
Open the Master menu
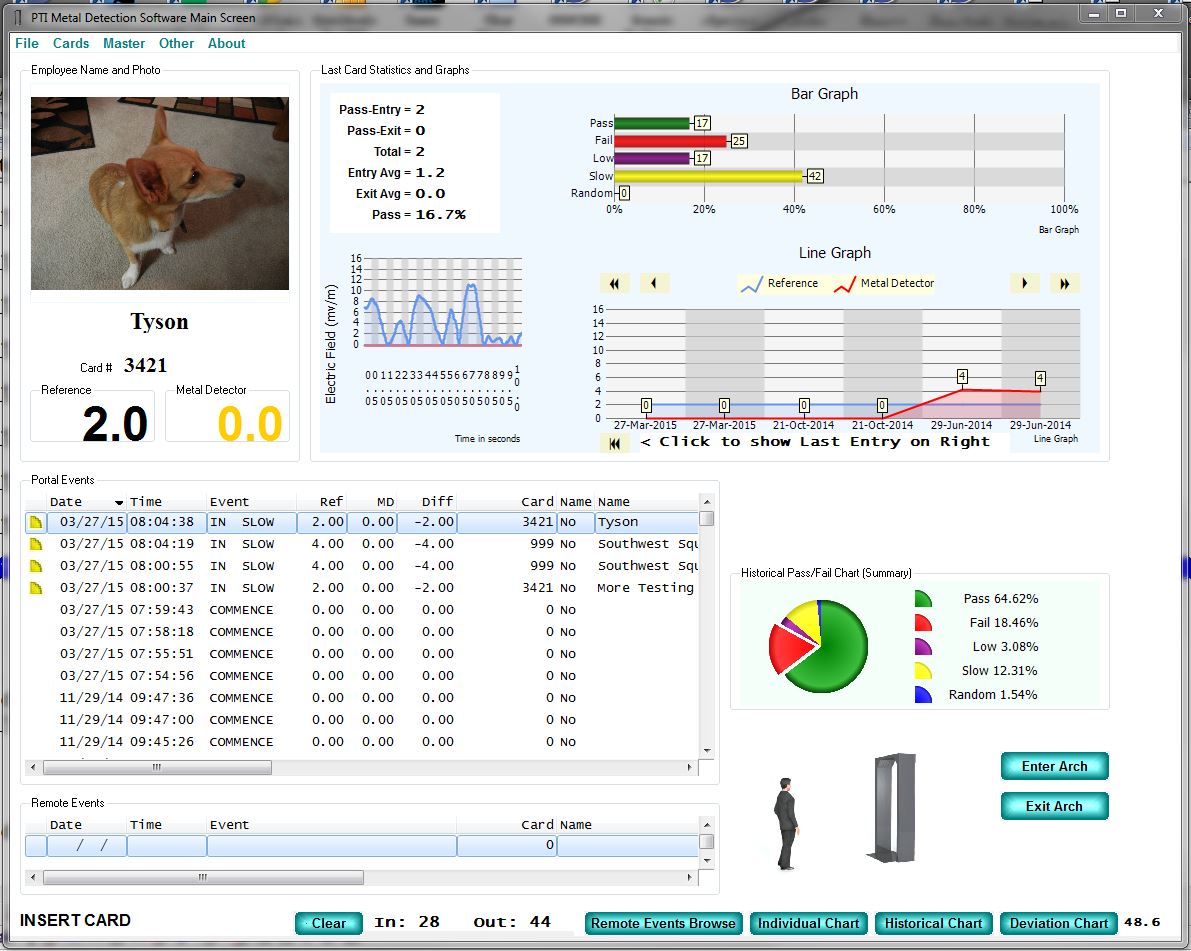124,43
